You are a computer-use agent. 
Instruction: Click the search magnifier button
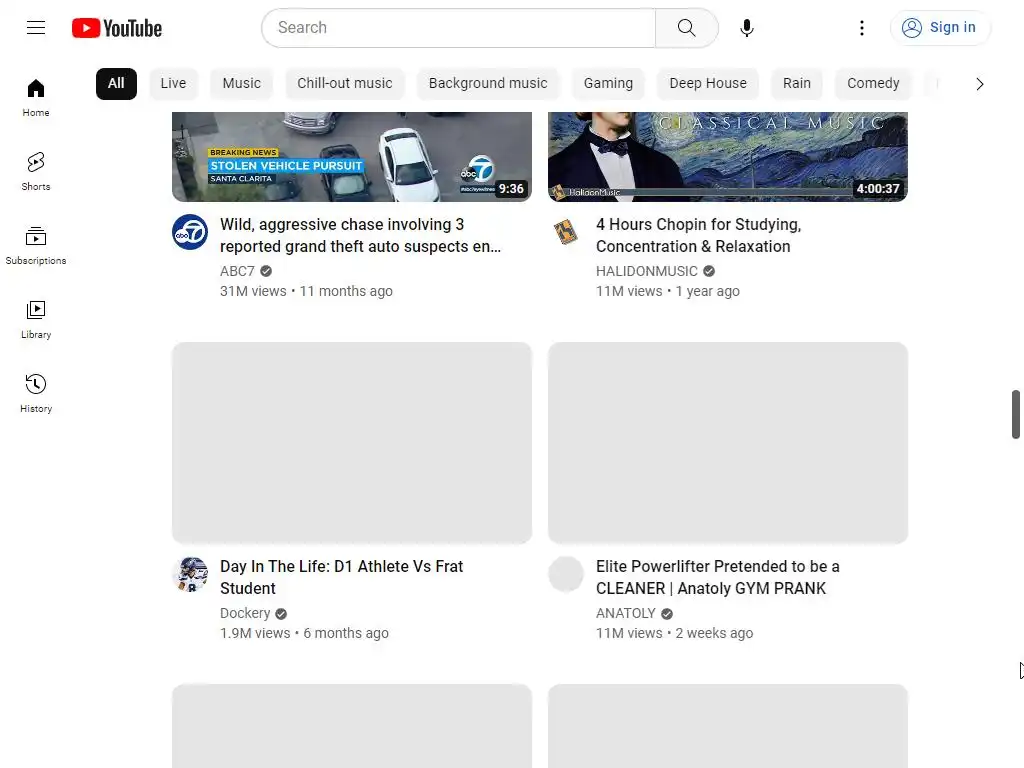click(x=686, y=27)
